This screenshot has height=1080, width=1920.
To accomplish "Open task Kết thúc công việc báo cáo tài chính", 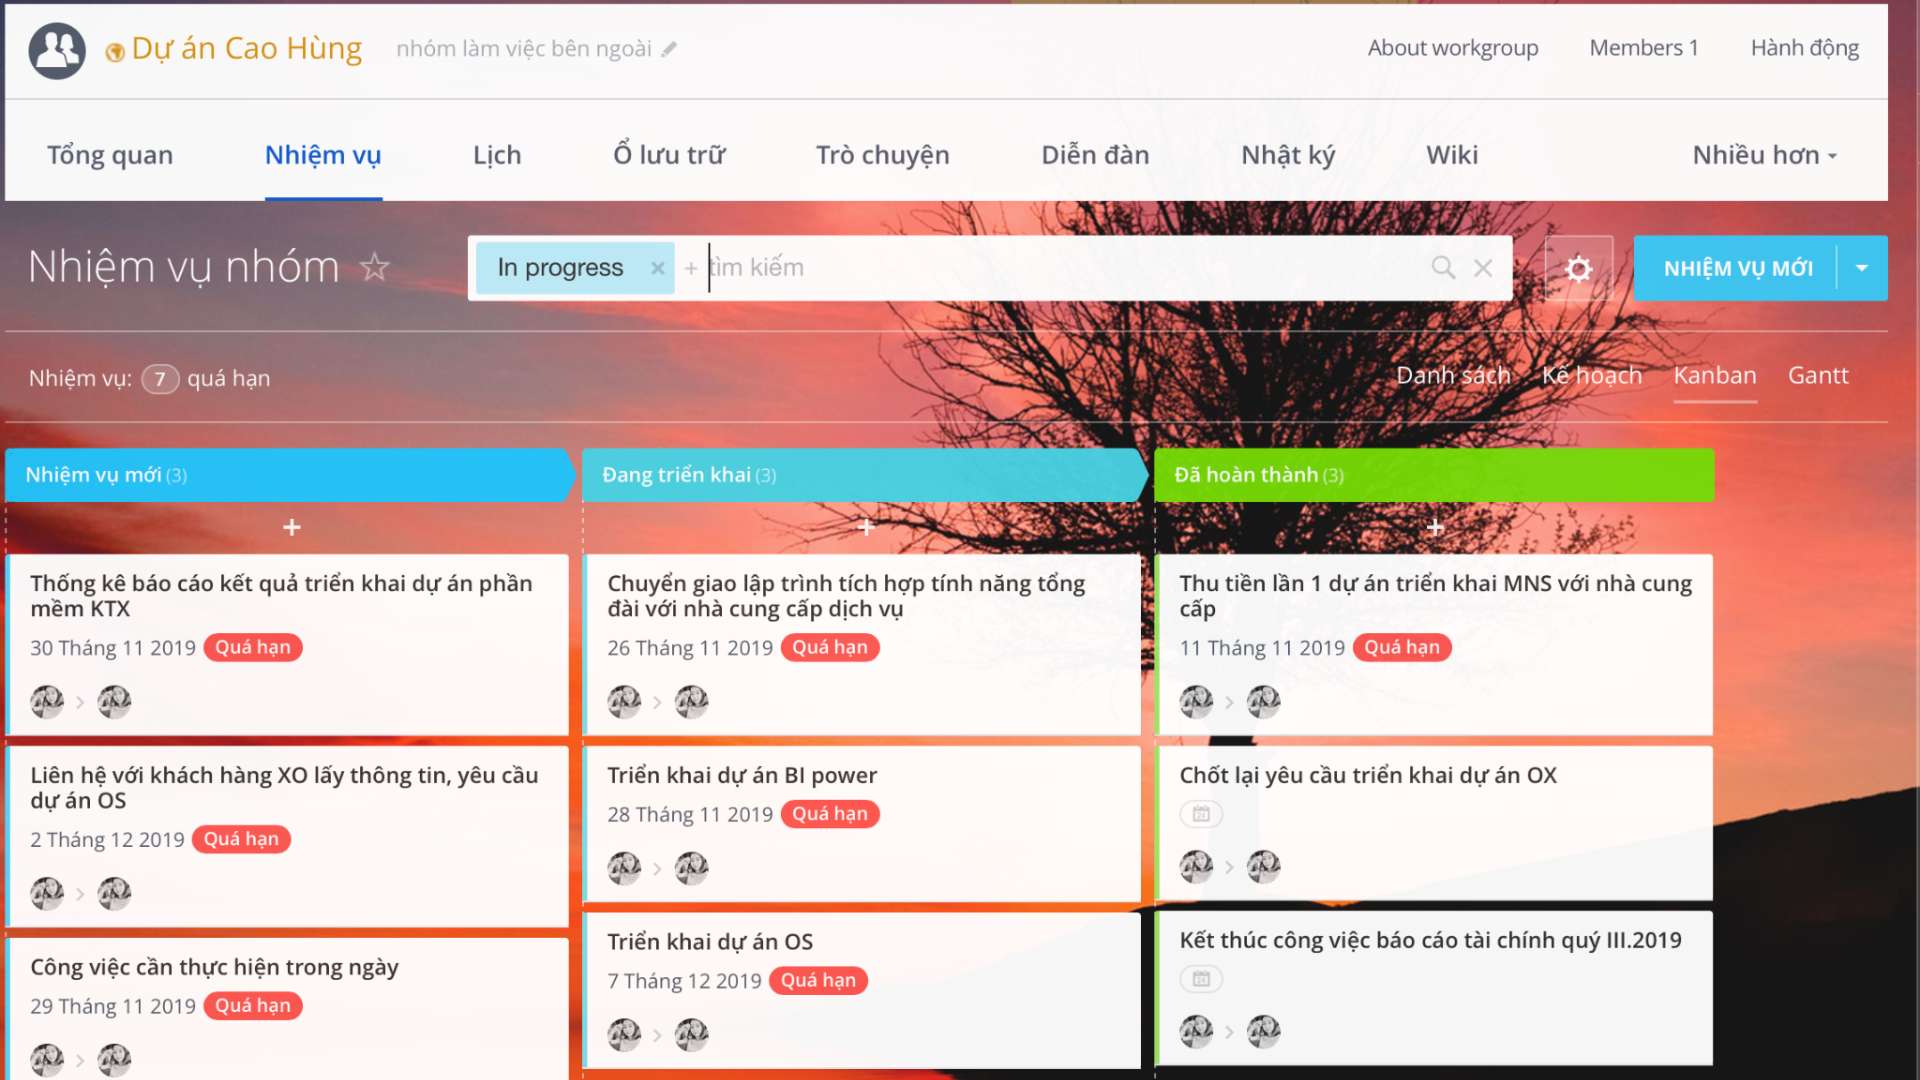I will click(x=1430, y=940).
